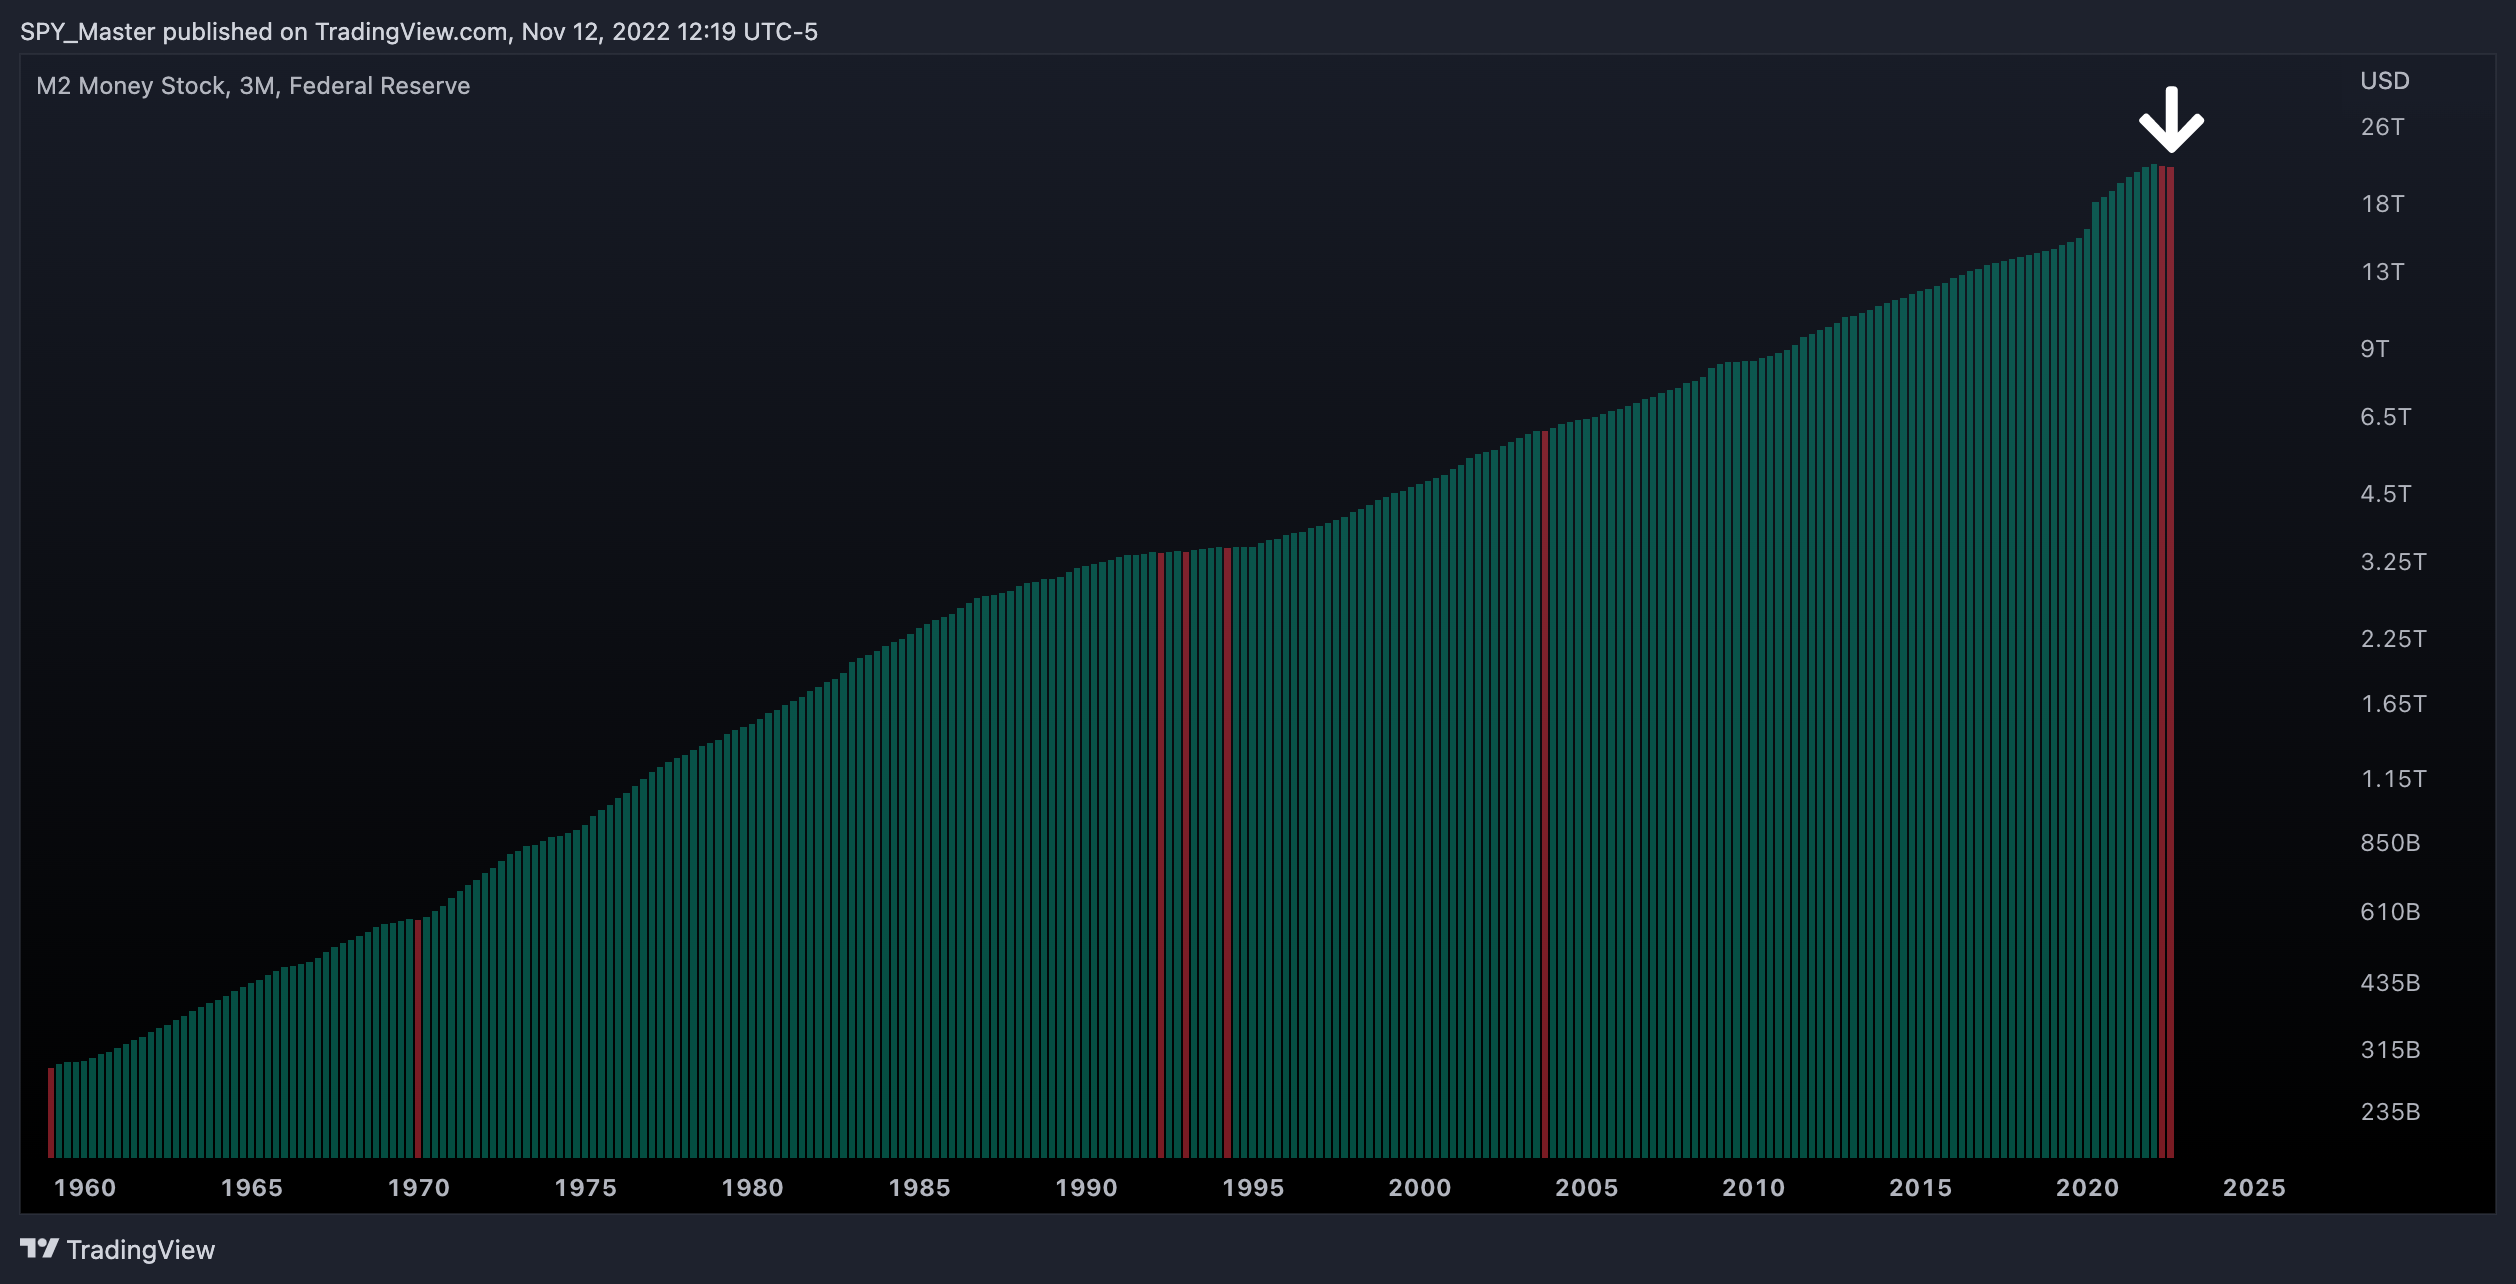Open the TradingView wordmark link

141,1250
